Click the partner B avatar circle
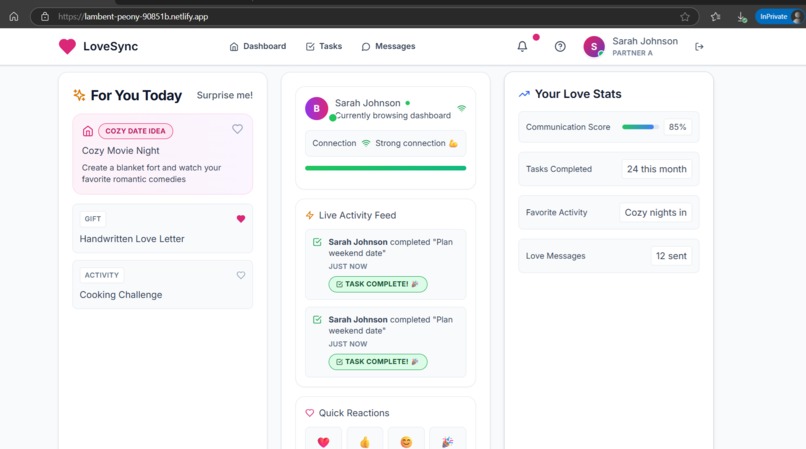 click(317, 109)
